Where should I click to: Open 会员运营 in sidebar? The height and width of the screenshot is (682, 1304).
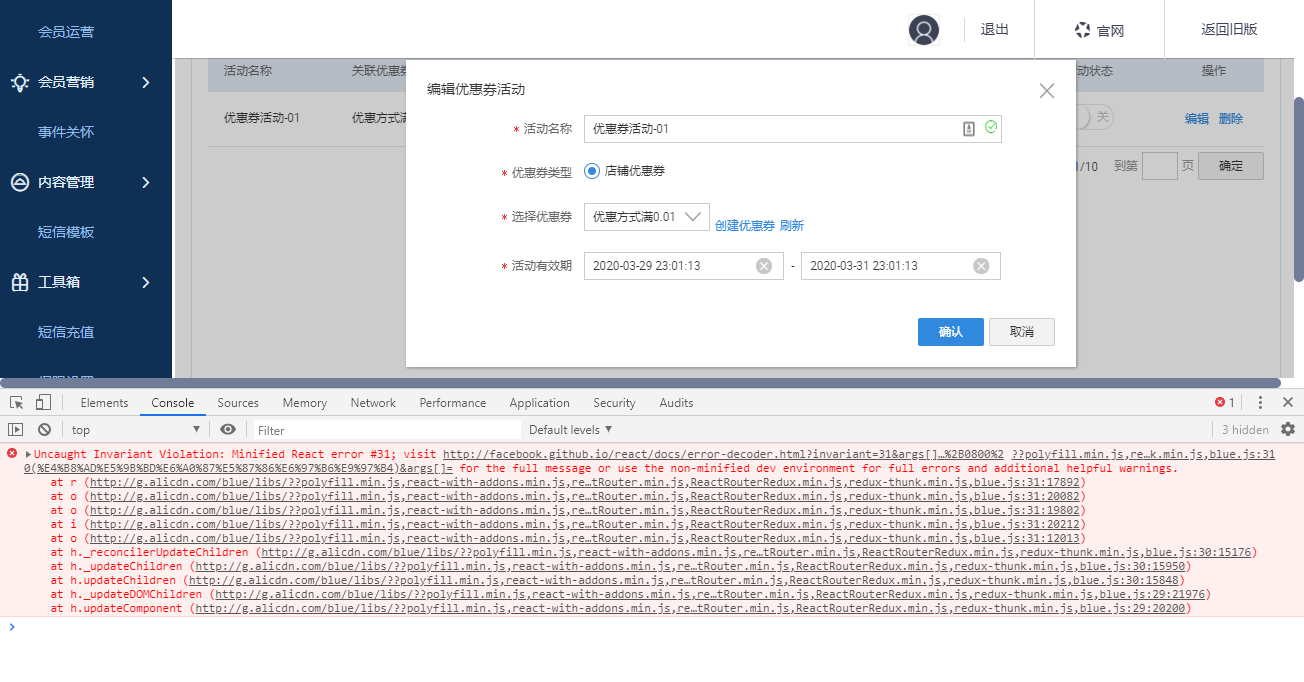pos(66,32)
